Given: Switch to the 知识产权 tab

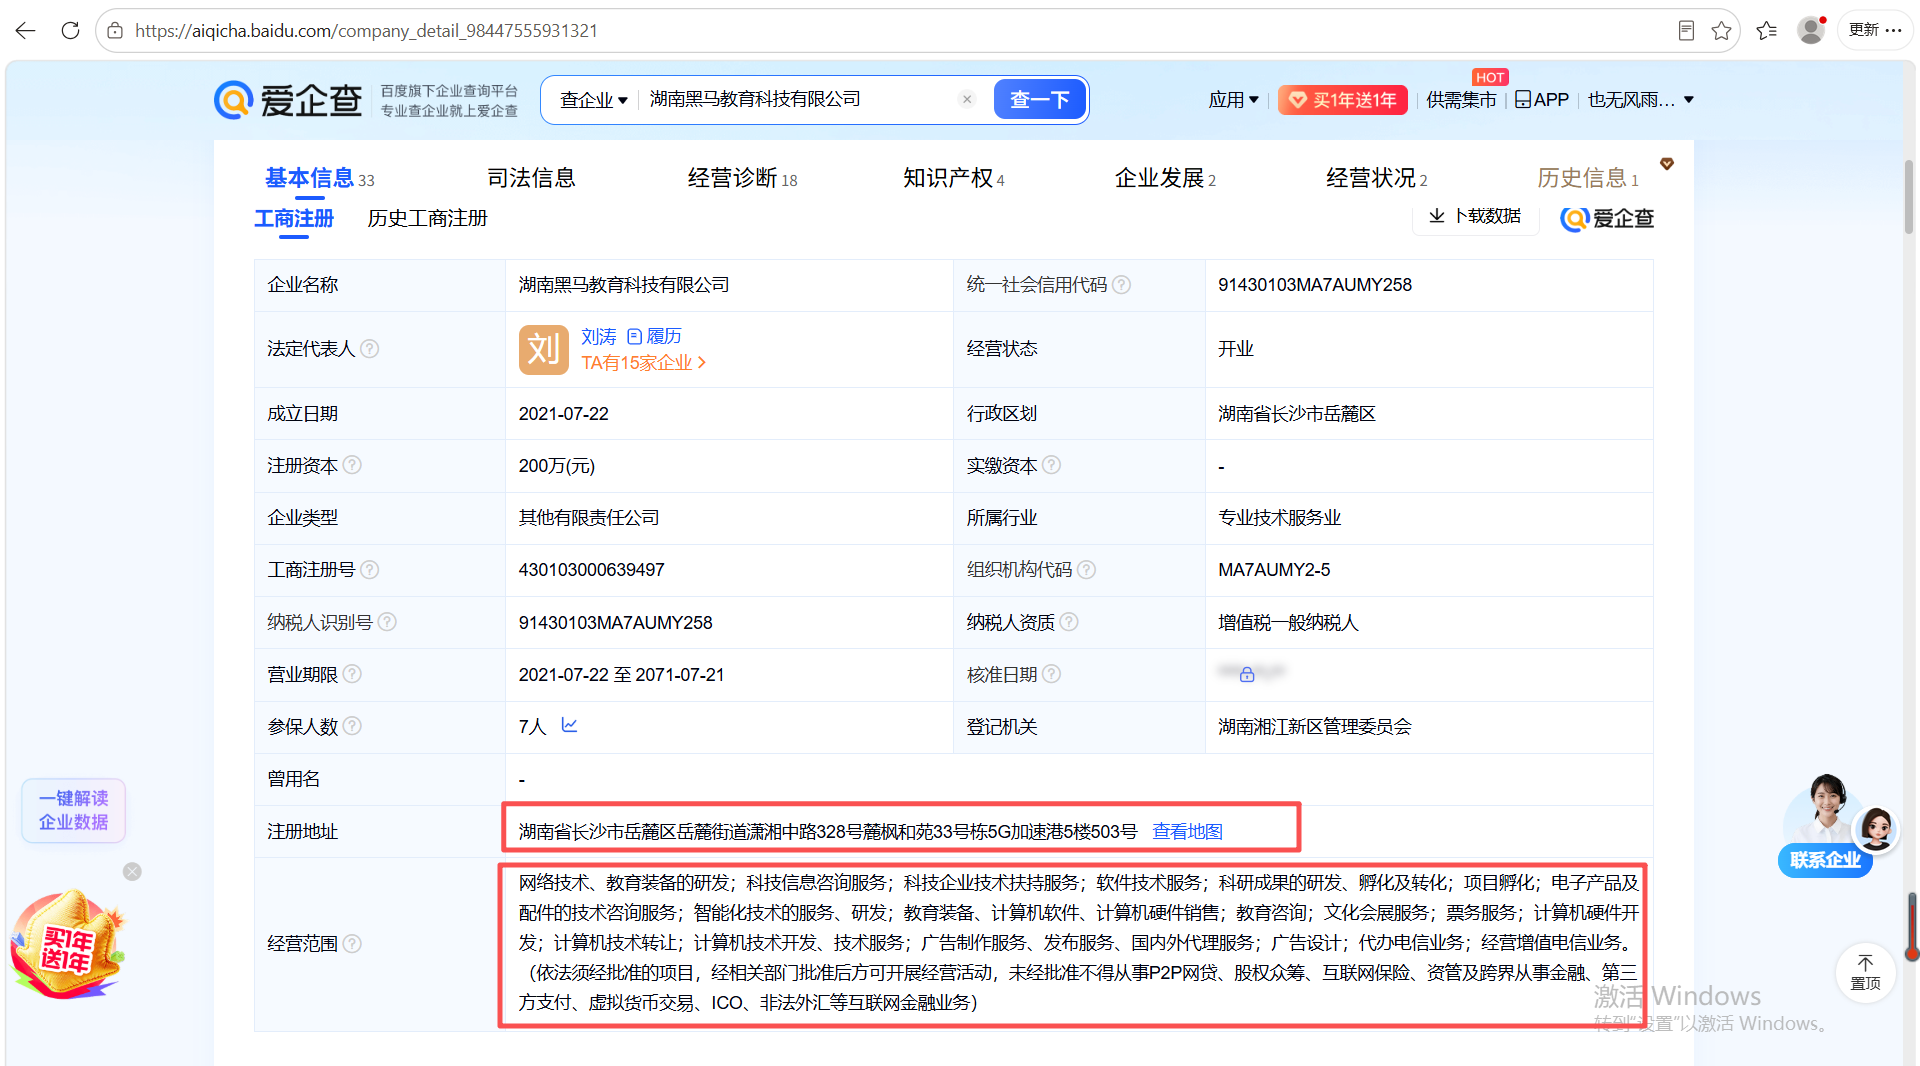Looking at the screenshot, I should tap(954, 179).
